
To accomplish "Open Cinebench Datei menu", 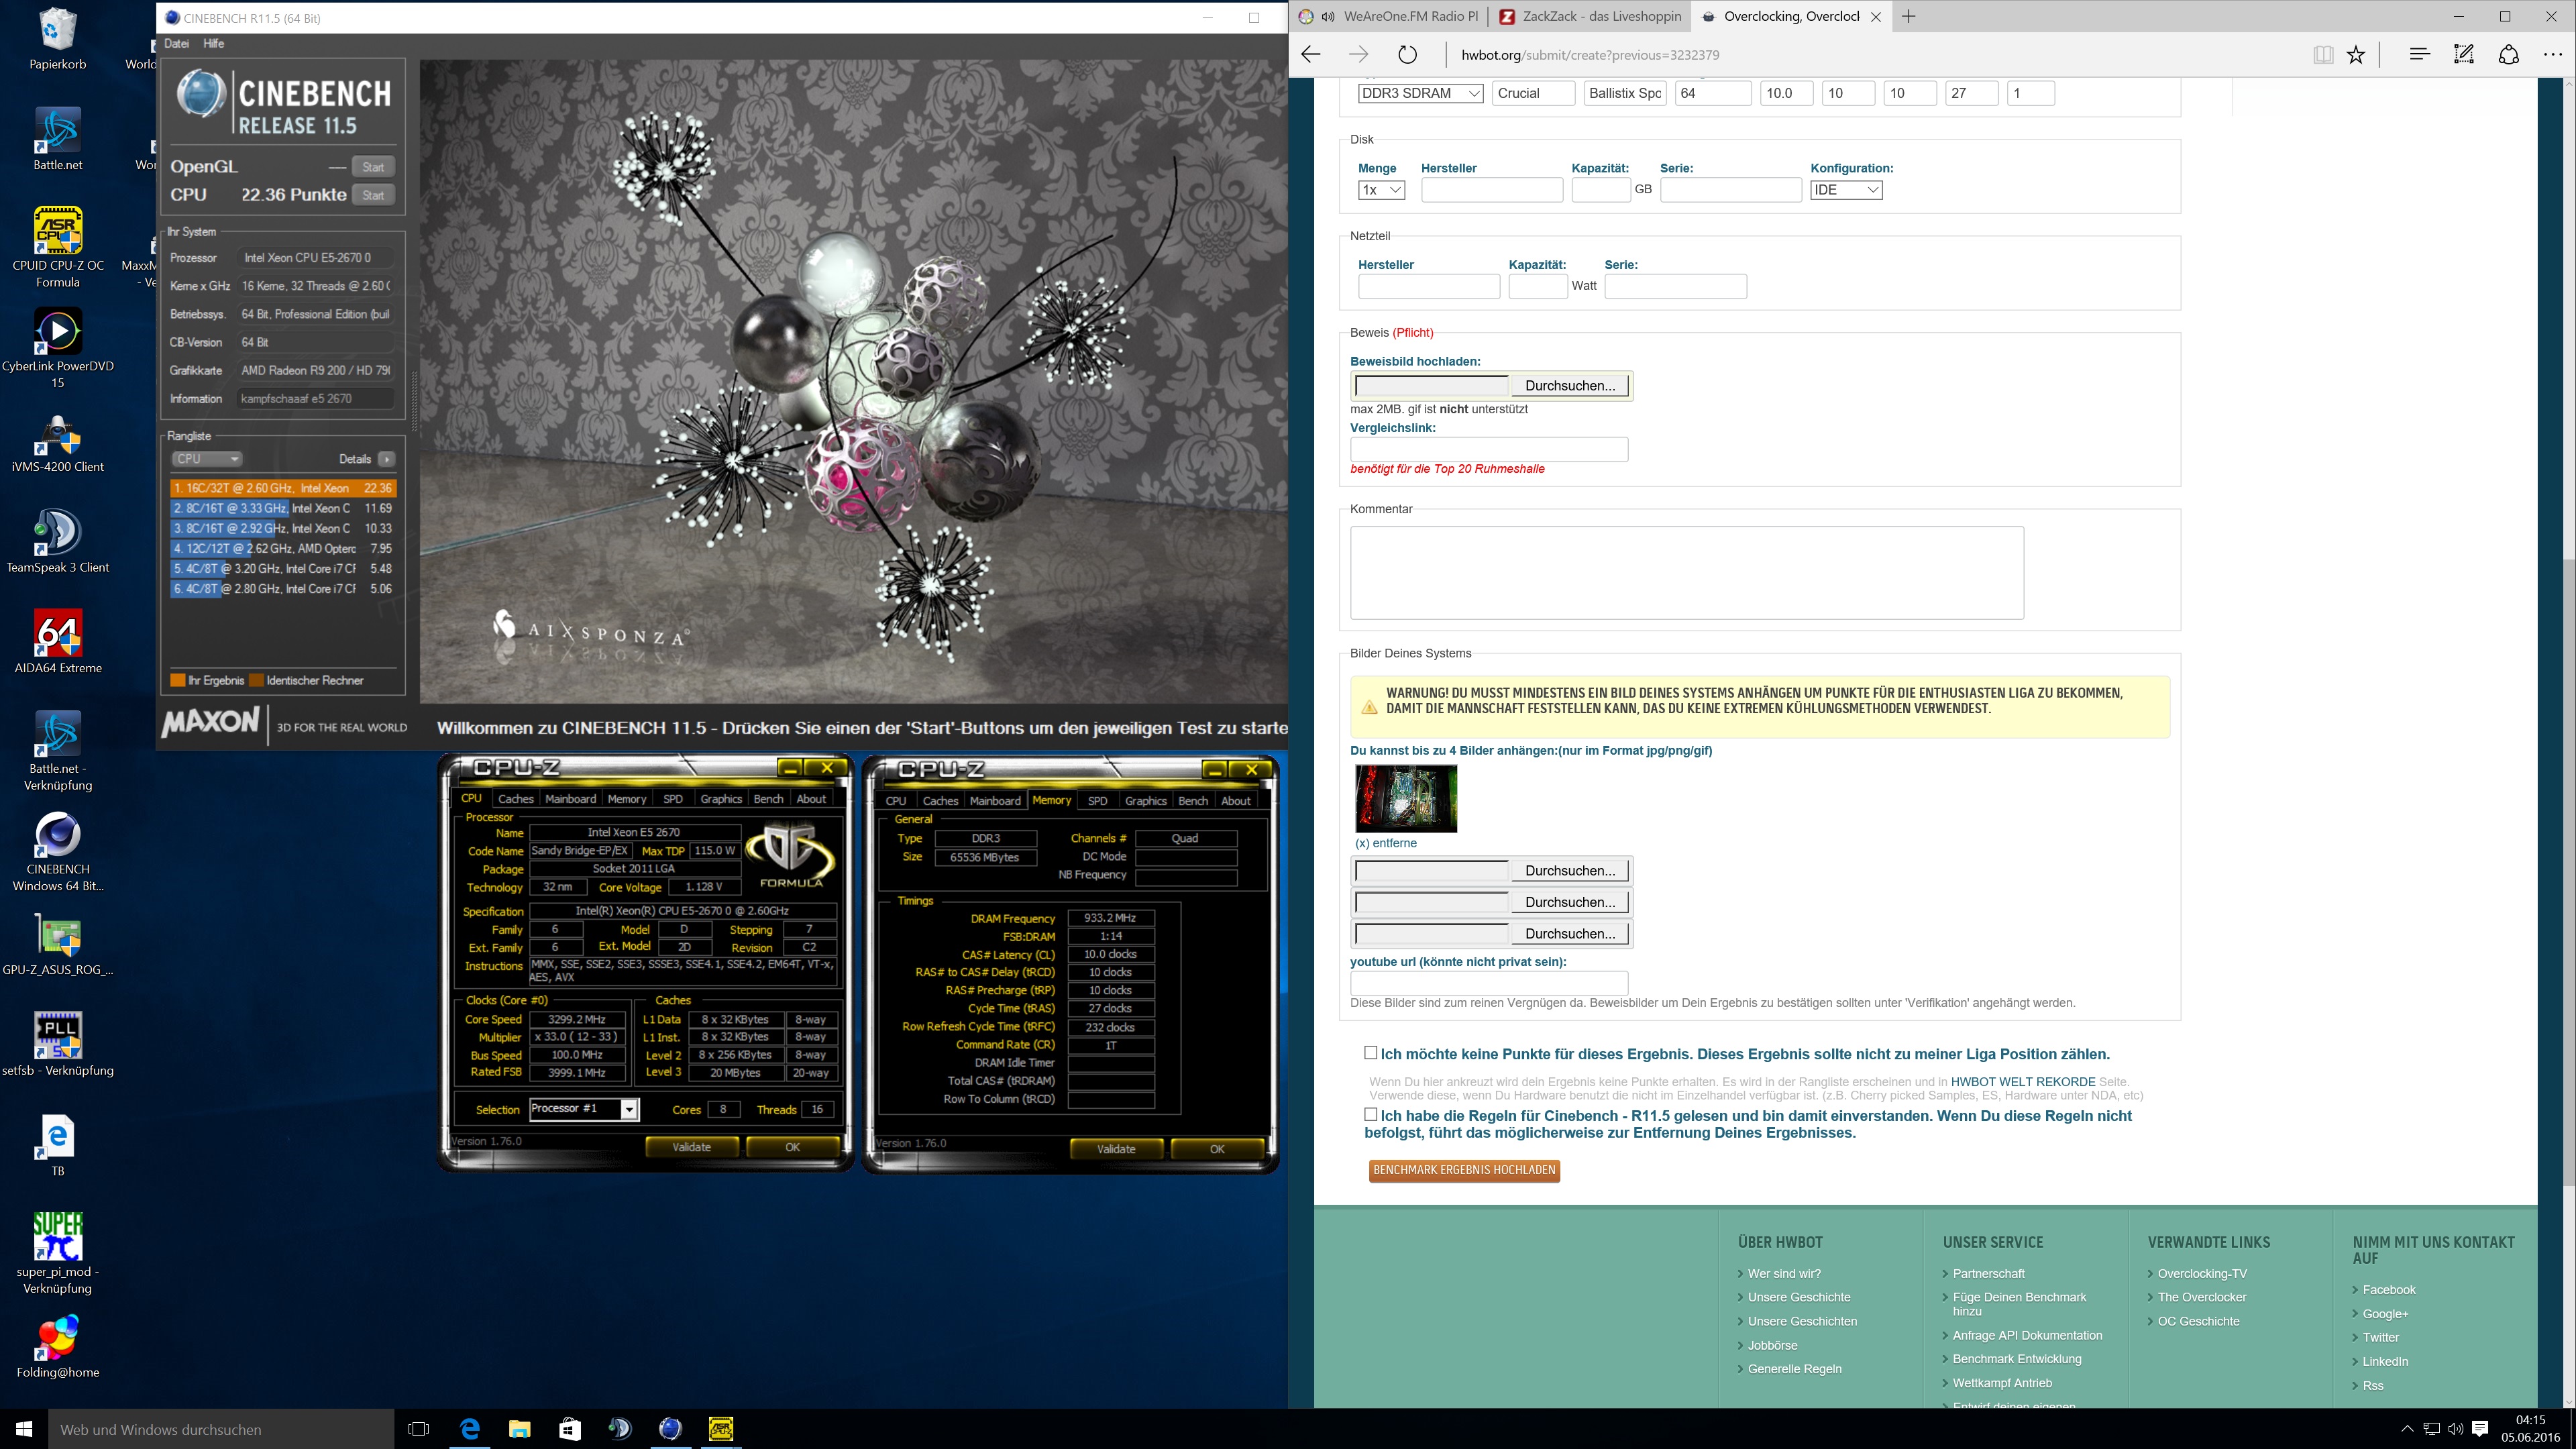I will click(176, 44).
